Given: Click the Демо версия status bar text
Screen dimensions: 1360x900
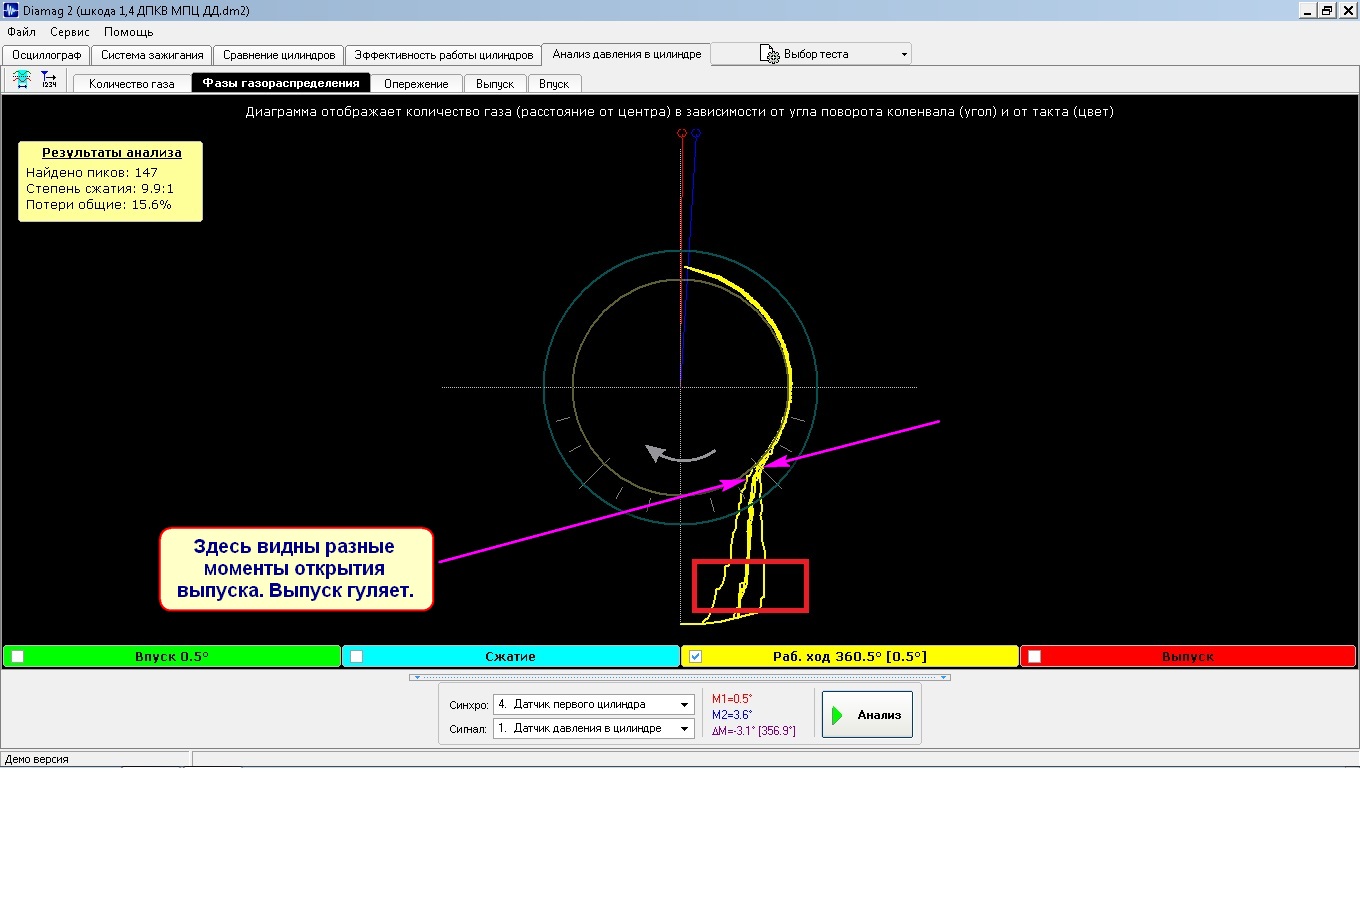Looking at the screenshot, I should pyautogui.click(x=37, y=759).
